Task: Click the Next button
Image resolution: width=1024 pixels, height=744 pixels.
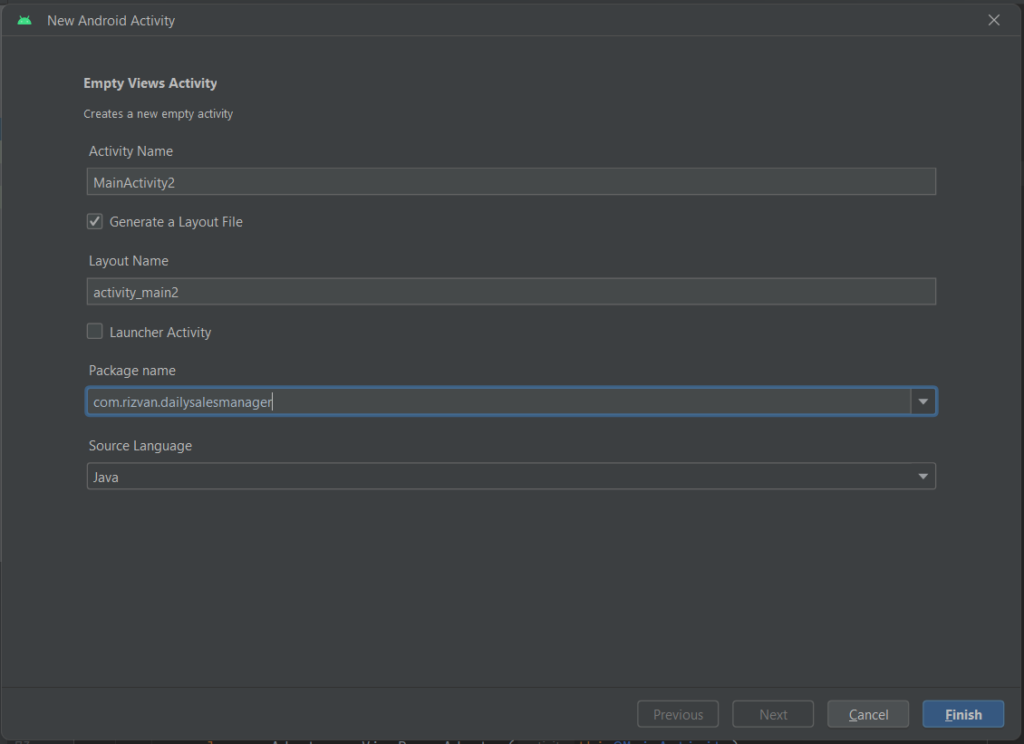Action: [773, 714]
